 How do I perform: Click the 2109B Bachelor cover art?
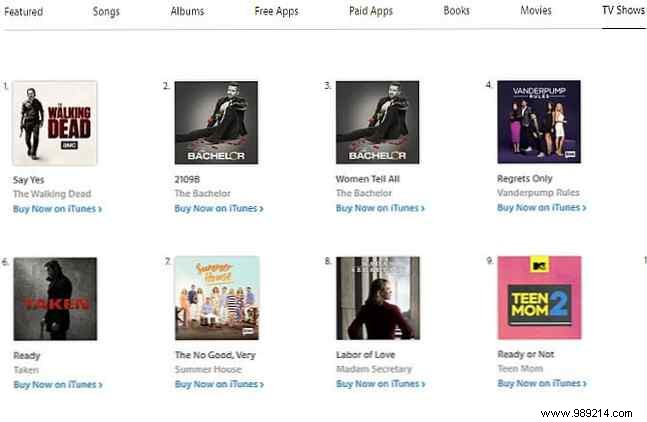pyautogui.click(x=216, y=122)
